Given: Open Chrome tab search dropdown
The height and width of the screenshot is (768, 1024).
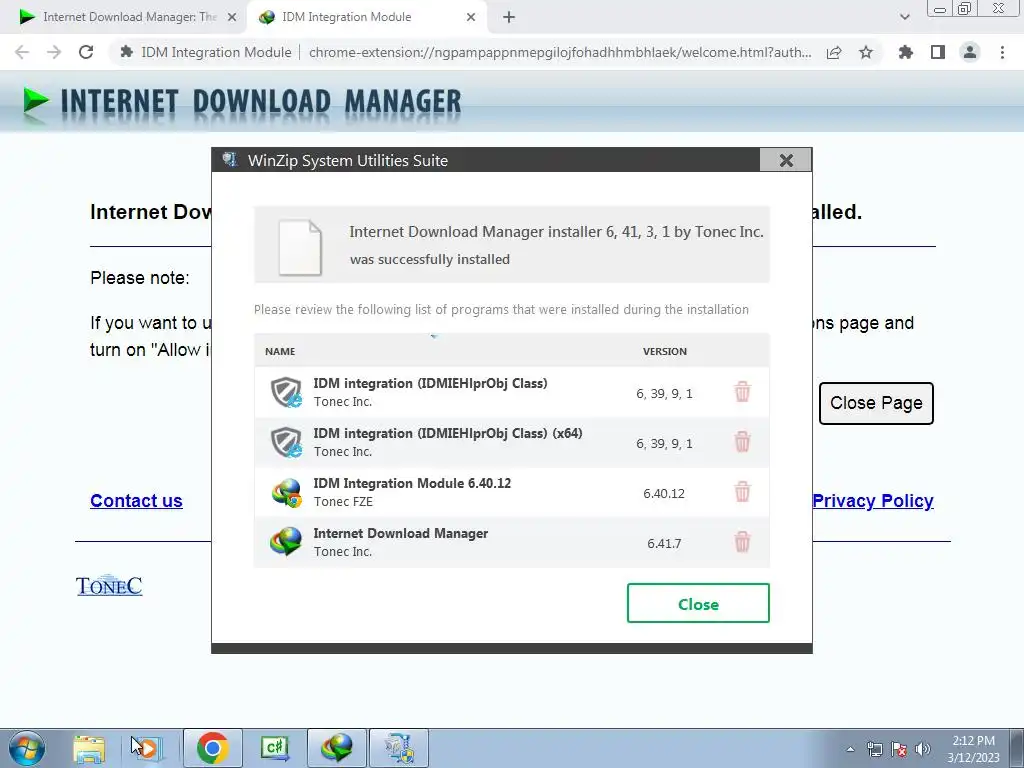Looking at the screenshot, I should [904, 18].
